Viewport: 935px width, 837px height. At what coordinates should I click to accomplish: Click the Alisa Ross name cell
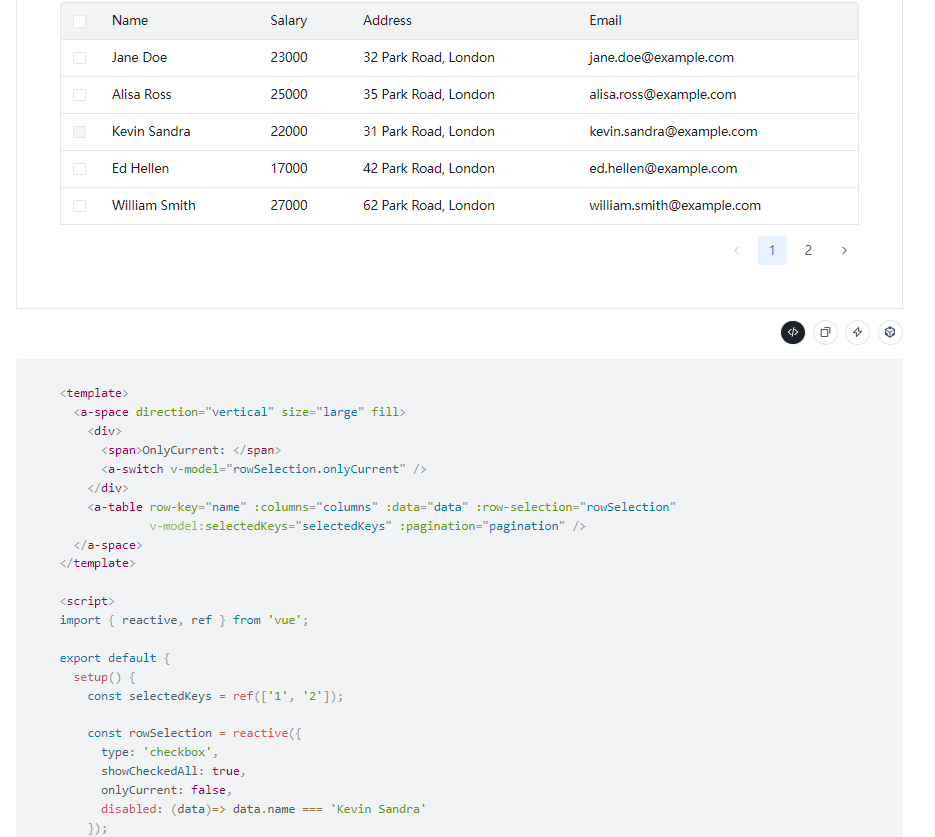[x=141, y=94]
